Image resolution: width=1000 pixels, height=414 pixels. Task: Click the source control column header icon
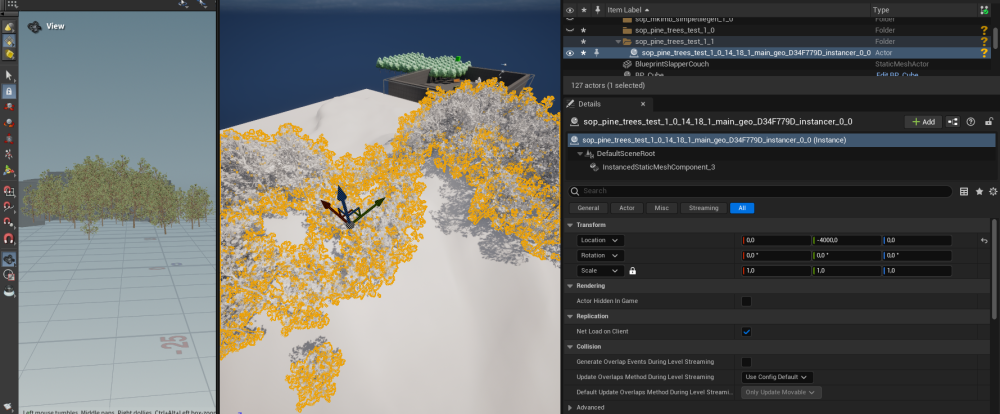(984, 10)
